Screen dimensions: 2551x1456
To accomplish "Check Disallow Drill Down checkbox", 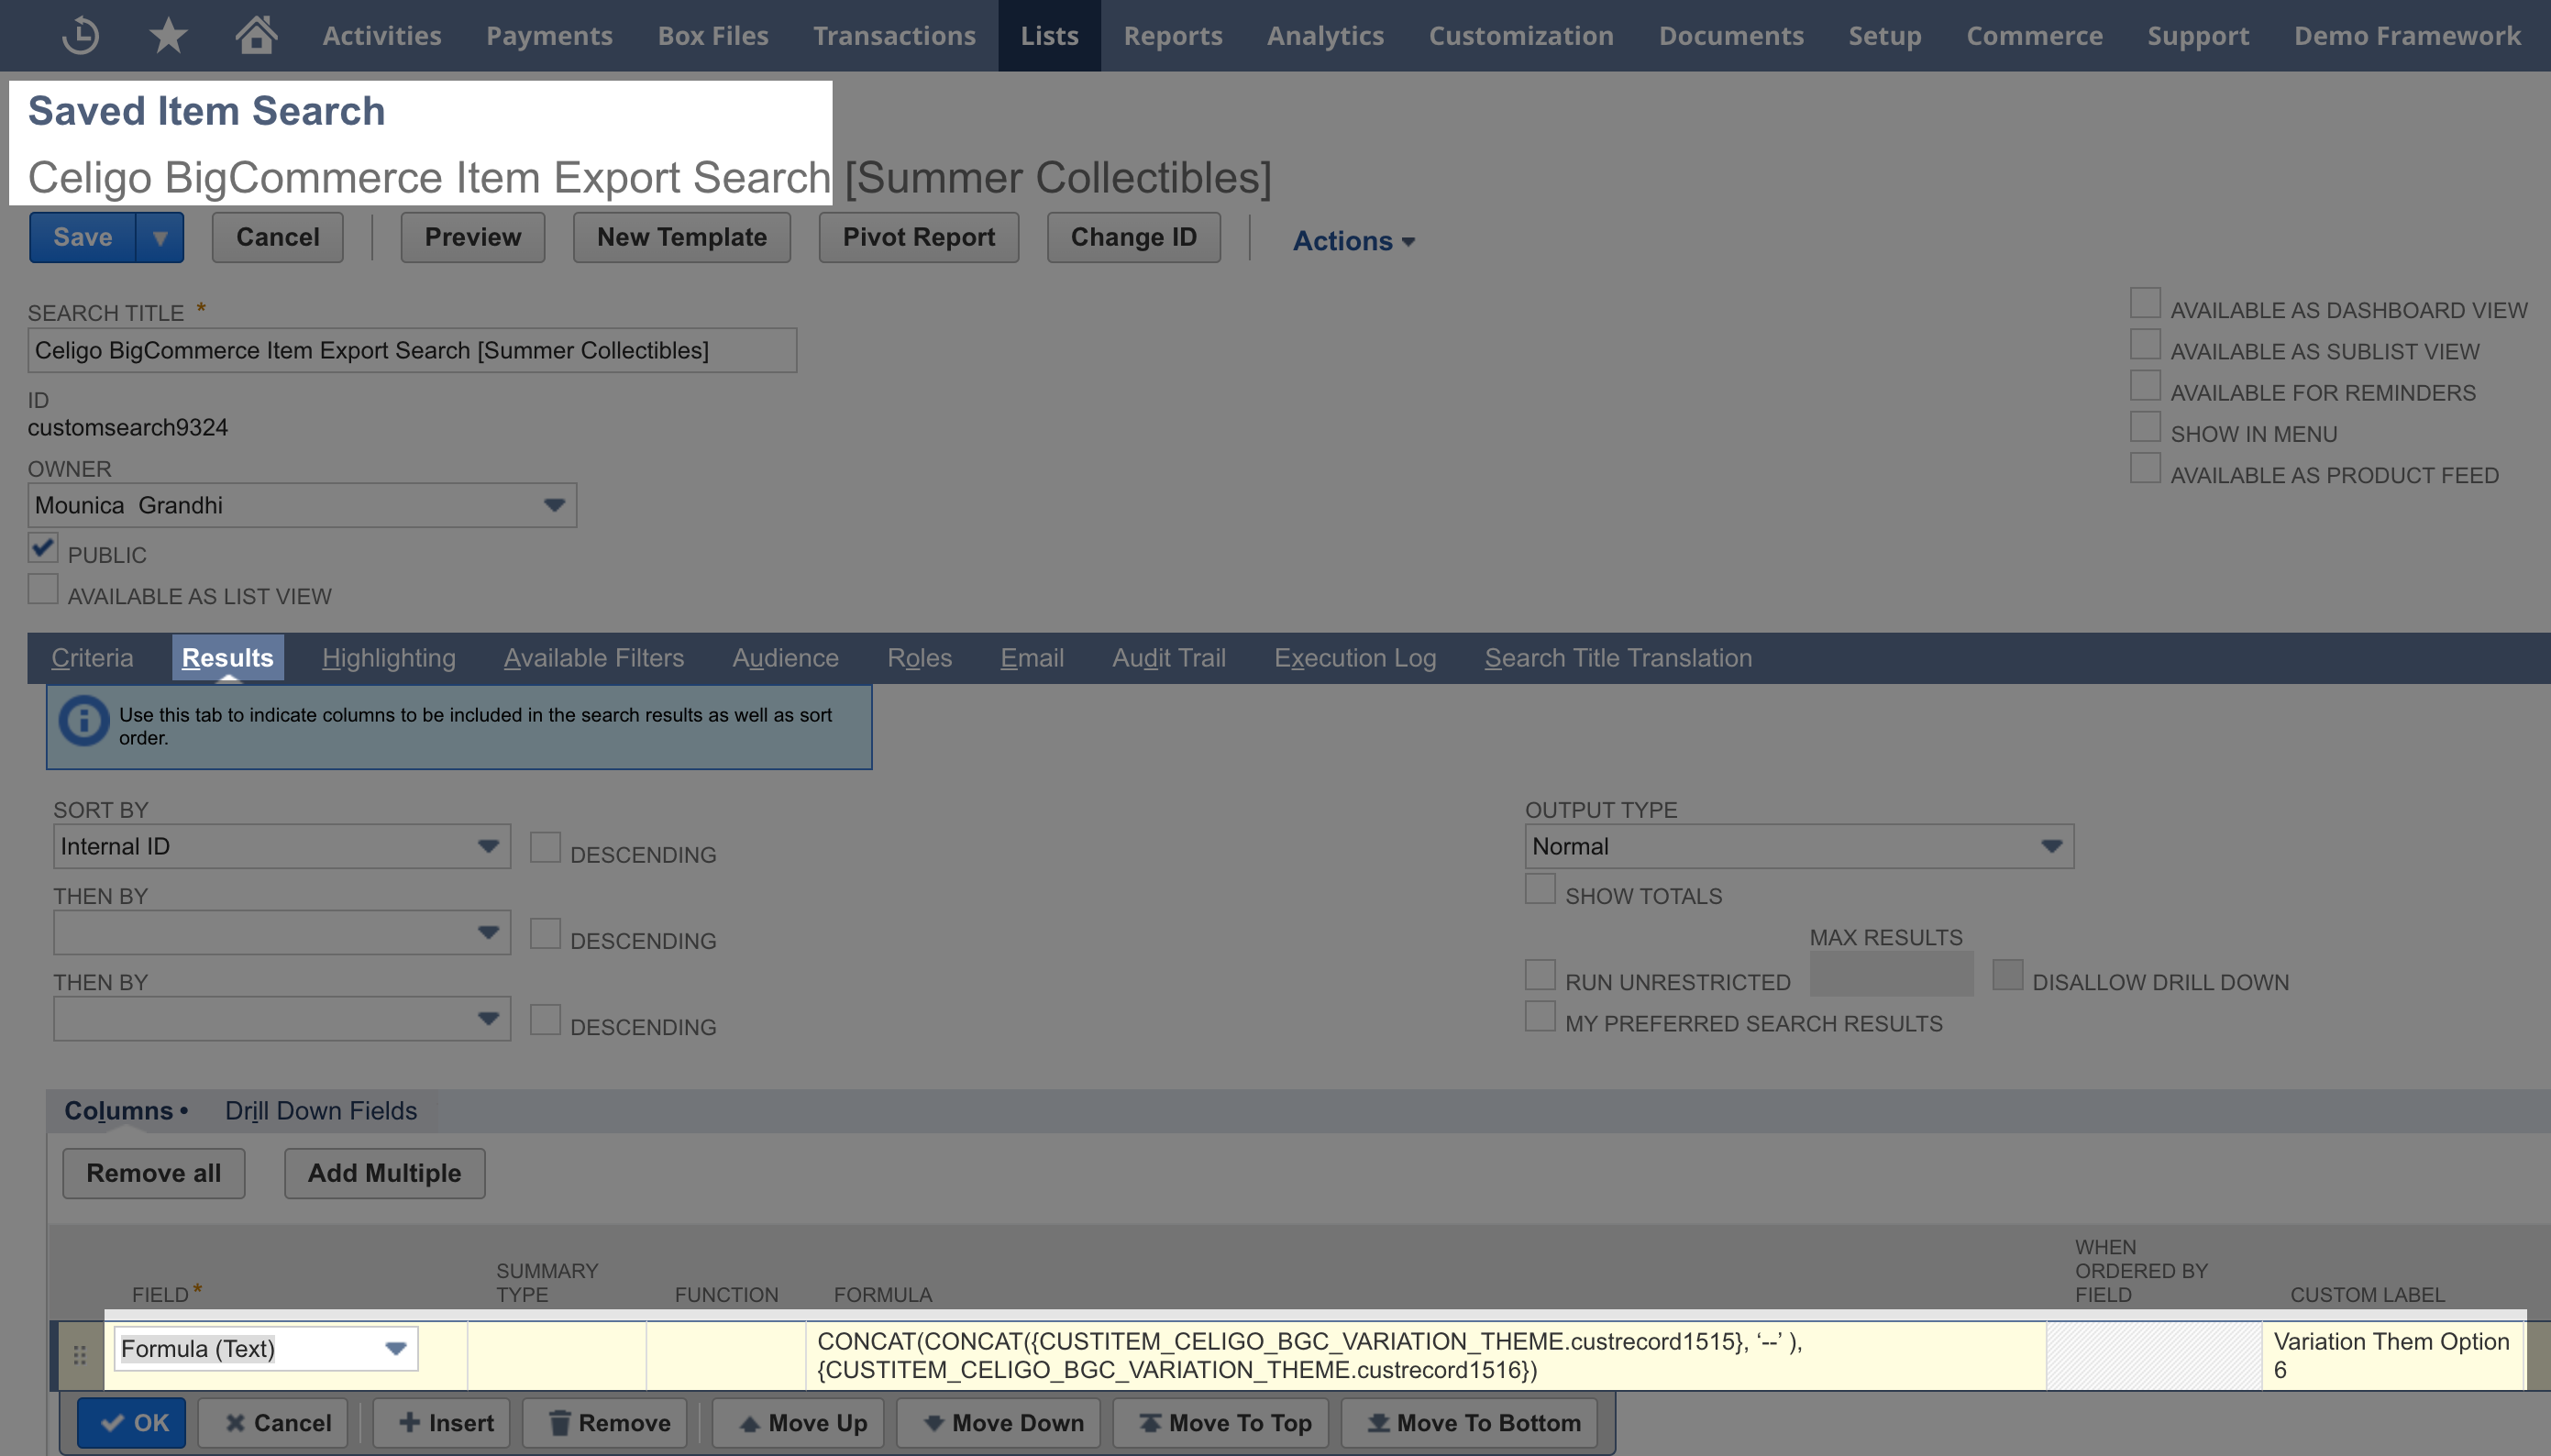I will tap(2007, 975).
